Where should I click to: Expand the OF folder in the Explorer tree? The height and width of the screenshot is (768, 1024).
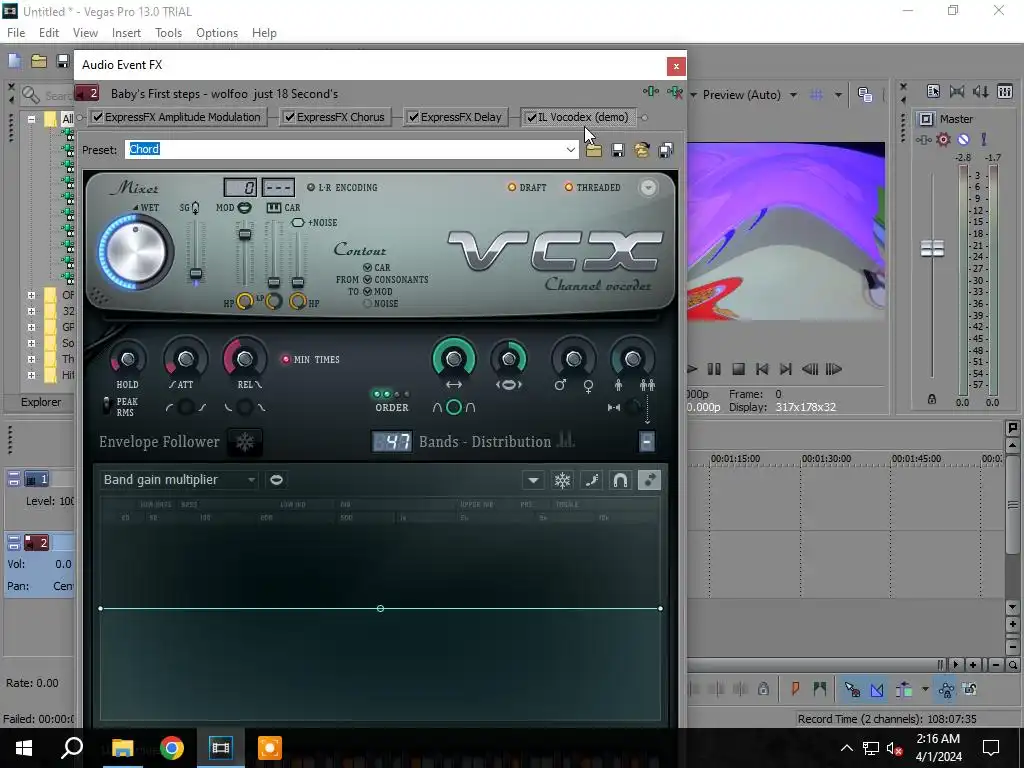click(x=31, y=295)
